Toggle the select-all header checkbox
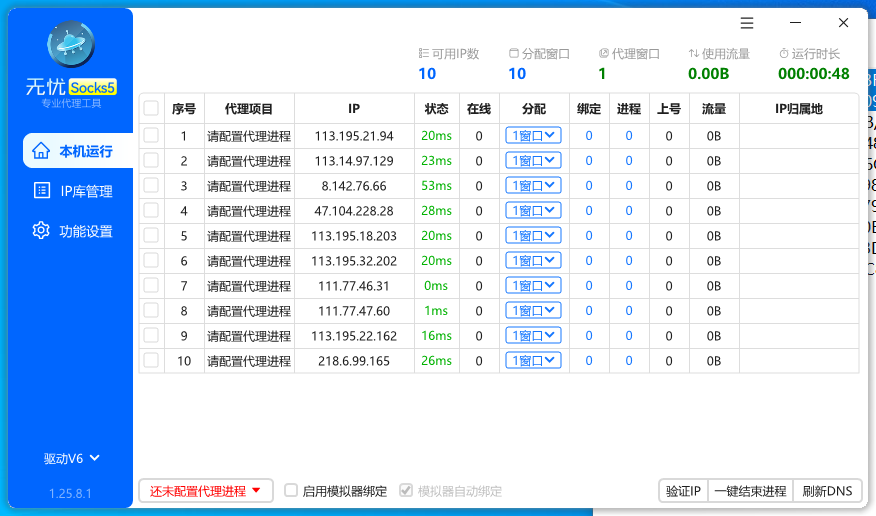876x516 pixels. [x=151, y=108]
